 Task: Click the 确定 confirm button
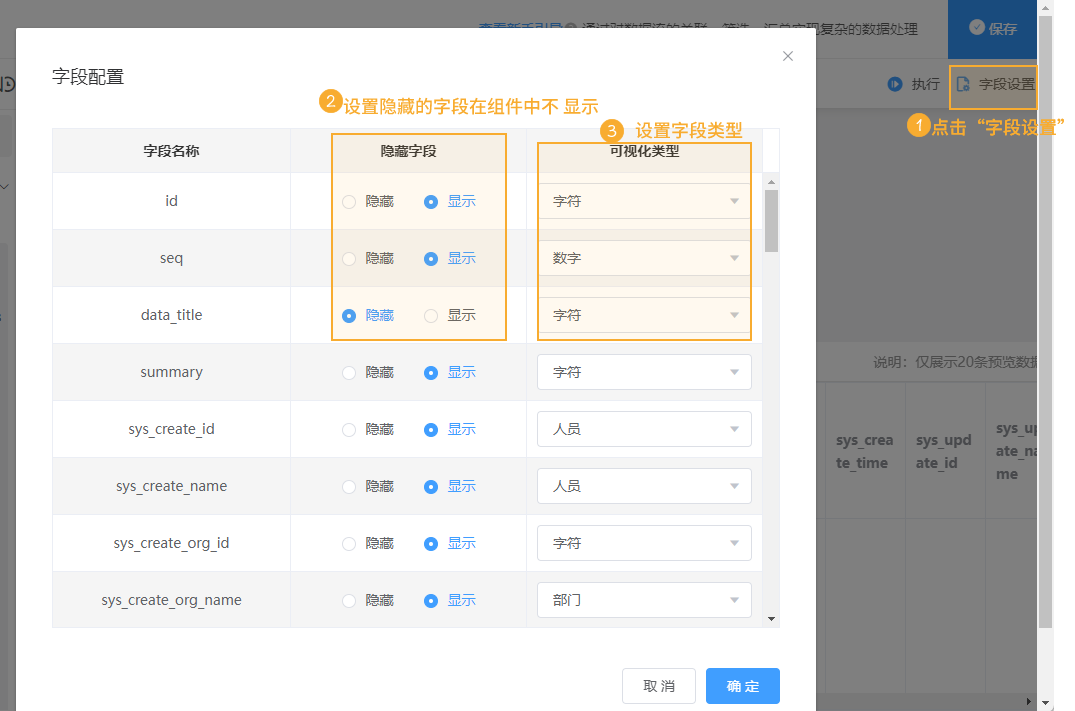click(742, 685)
